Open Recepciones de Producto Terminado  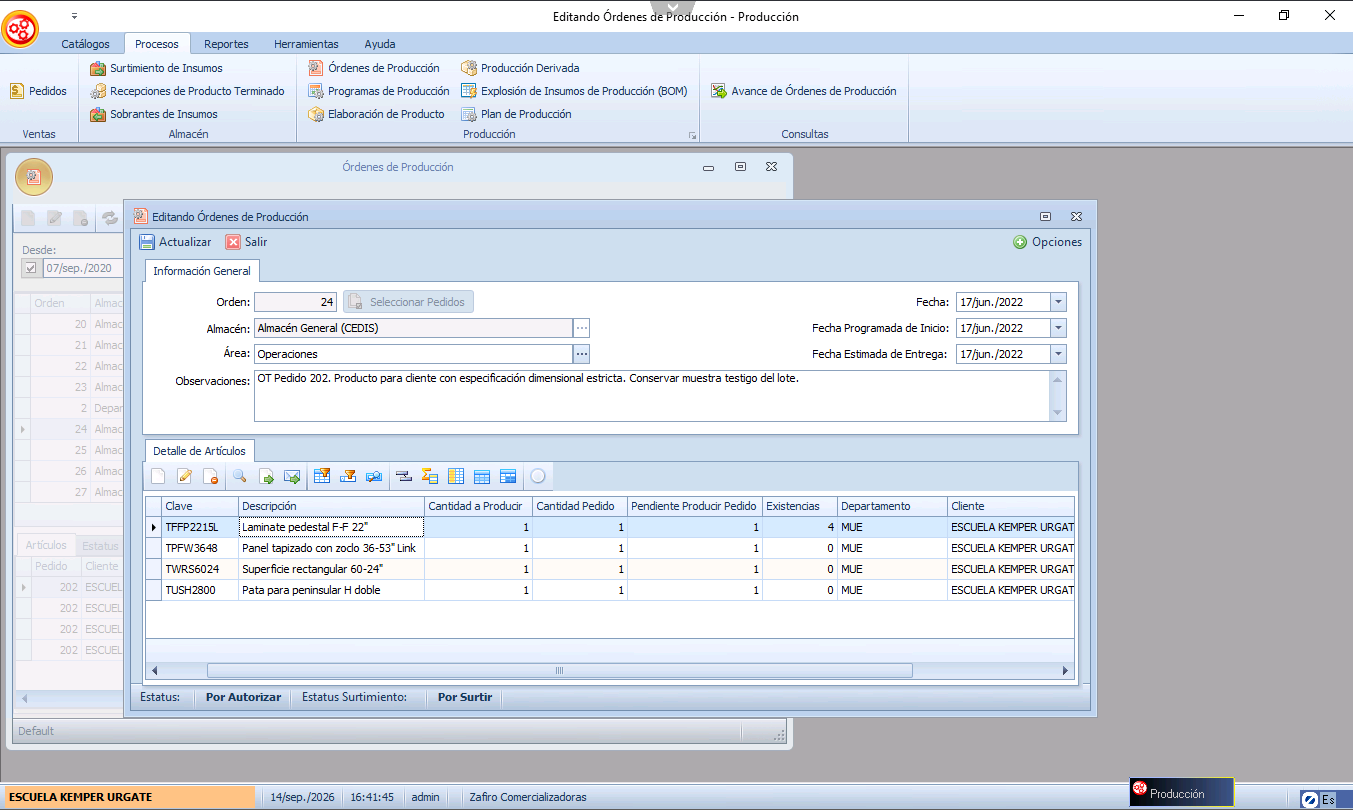point(187,91)
